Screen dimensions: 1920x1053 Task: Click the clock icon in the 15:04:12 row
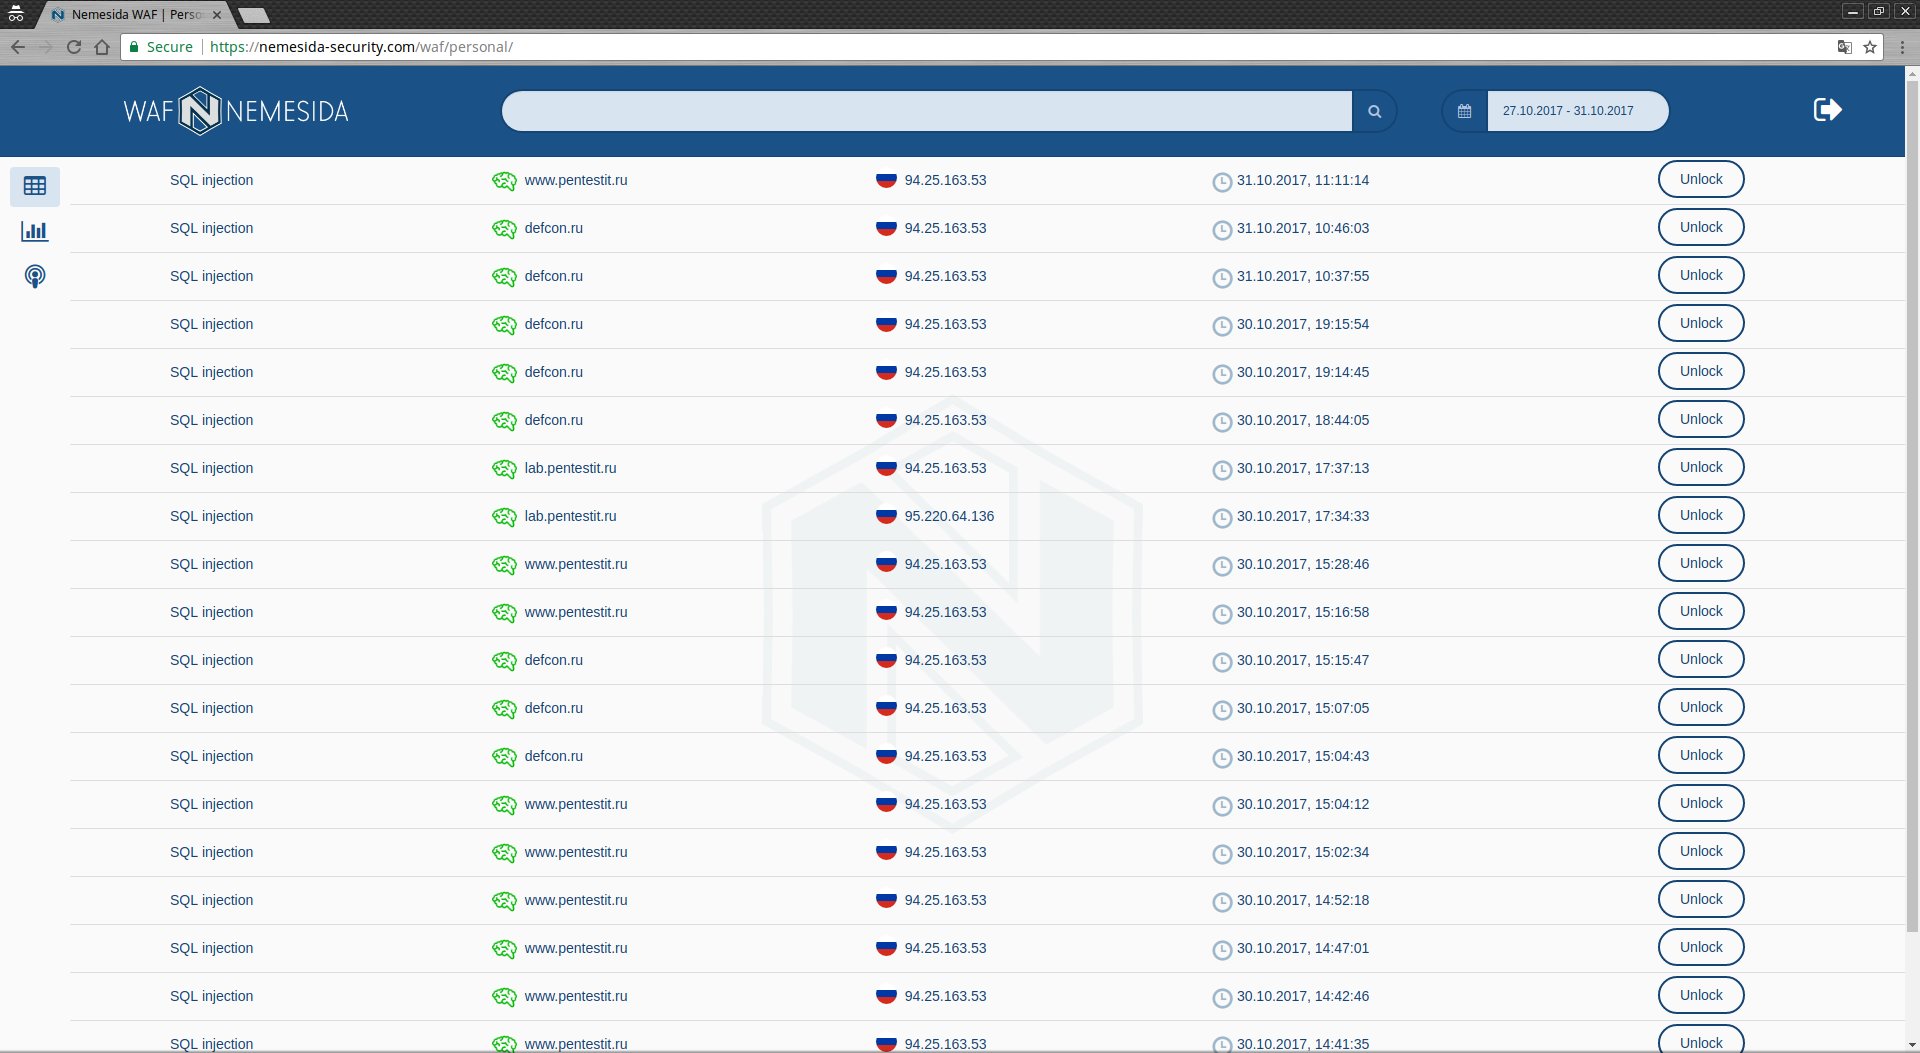pos(1222,806)
